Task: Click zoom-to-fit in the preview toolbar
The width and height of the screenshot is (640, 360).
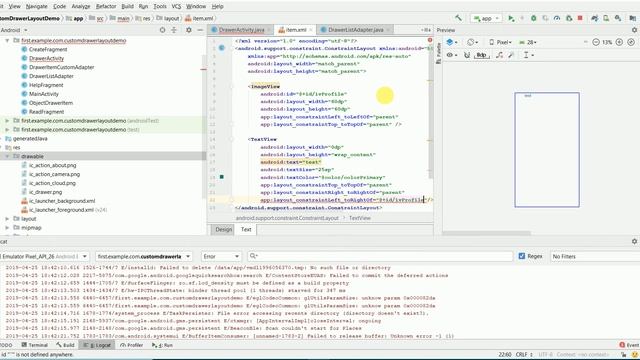Action: coord(631,42)
